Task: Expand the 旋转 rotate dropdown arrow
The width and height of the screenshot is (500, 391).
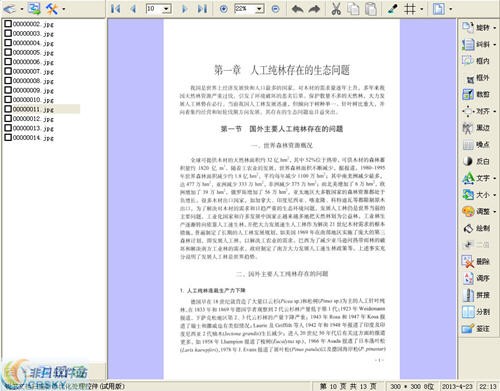Action: click(x=495, y=28)
